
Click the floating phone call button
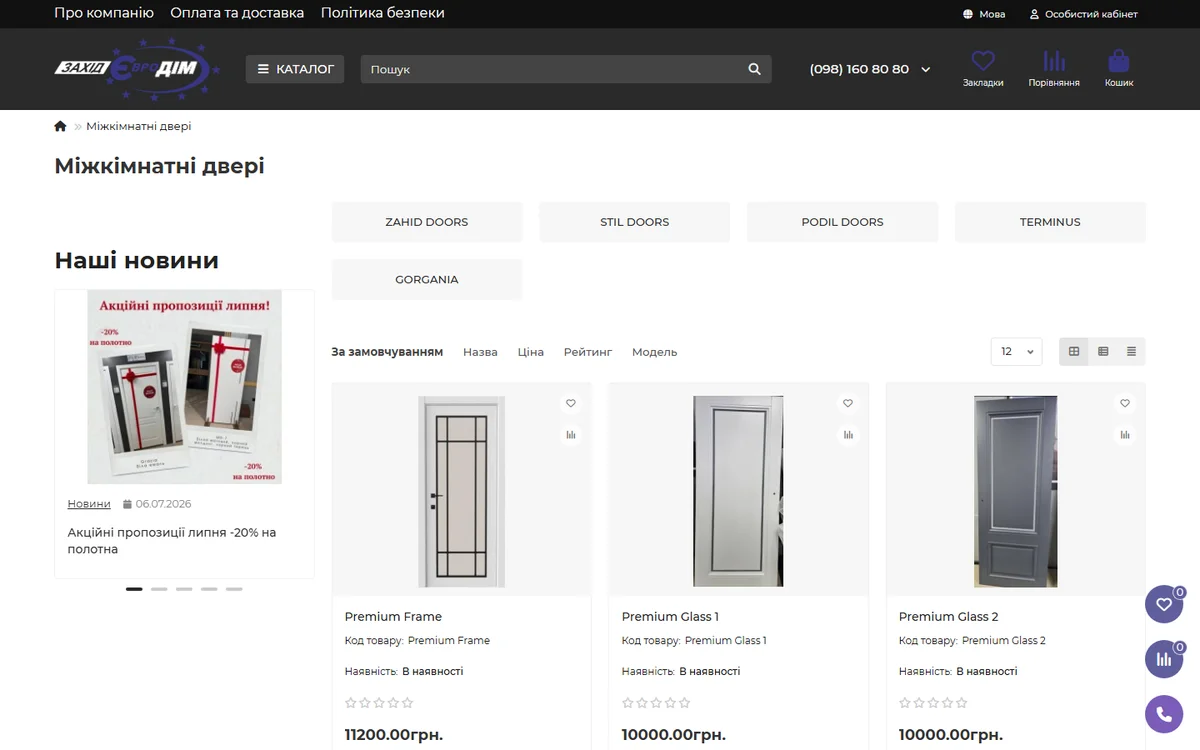[1164, 714]
